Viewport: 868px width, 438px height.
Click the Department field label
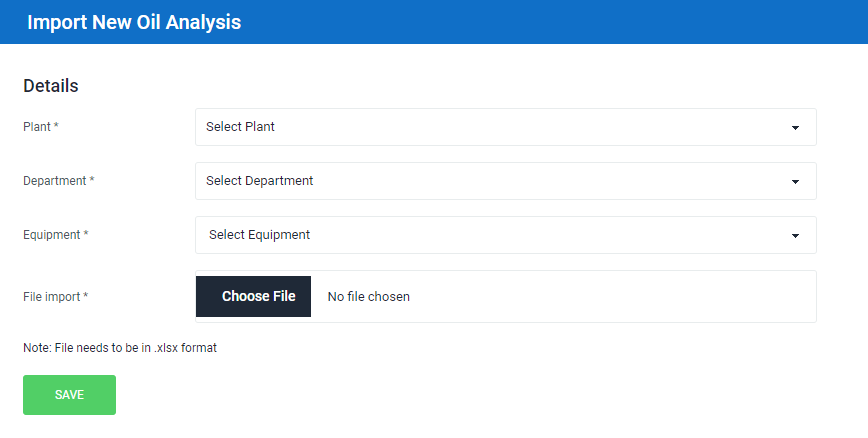click(59, 181)
